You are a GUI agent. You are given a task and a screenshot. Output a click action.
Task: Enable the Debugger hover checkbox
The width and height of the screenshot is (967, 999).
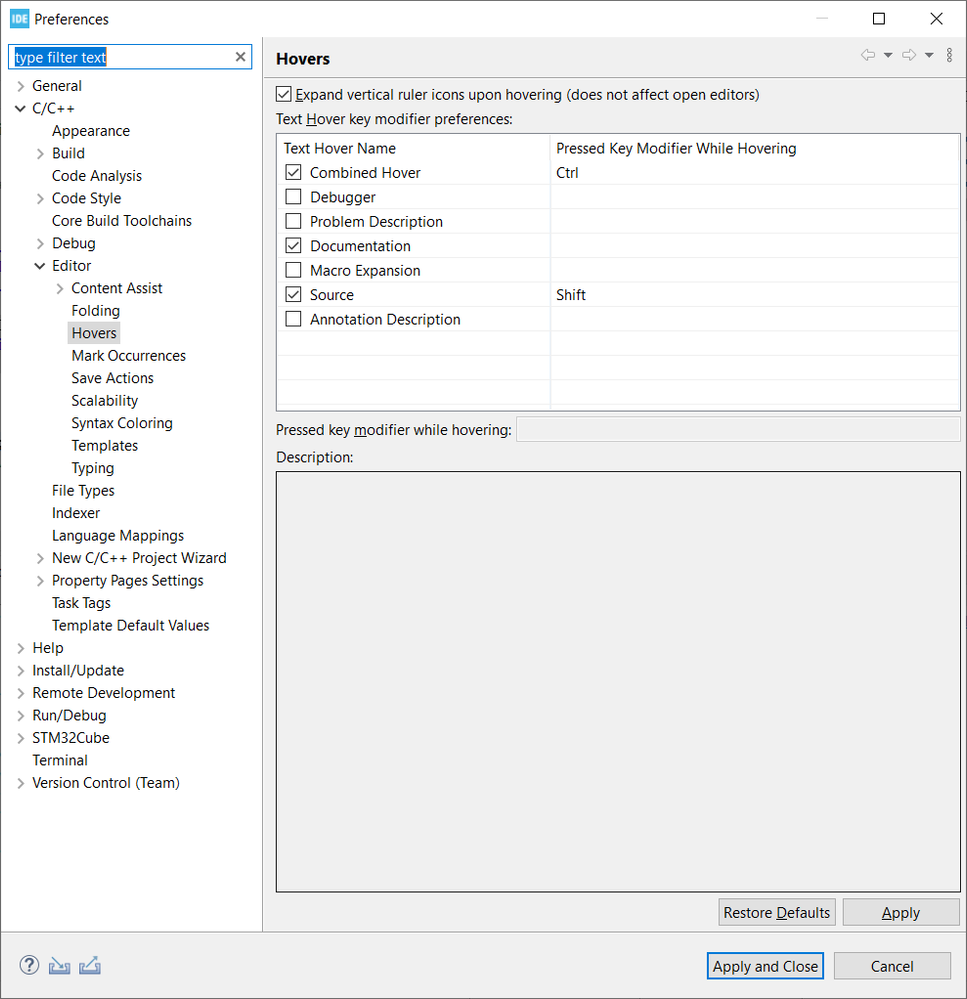[x=293, y=197]
